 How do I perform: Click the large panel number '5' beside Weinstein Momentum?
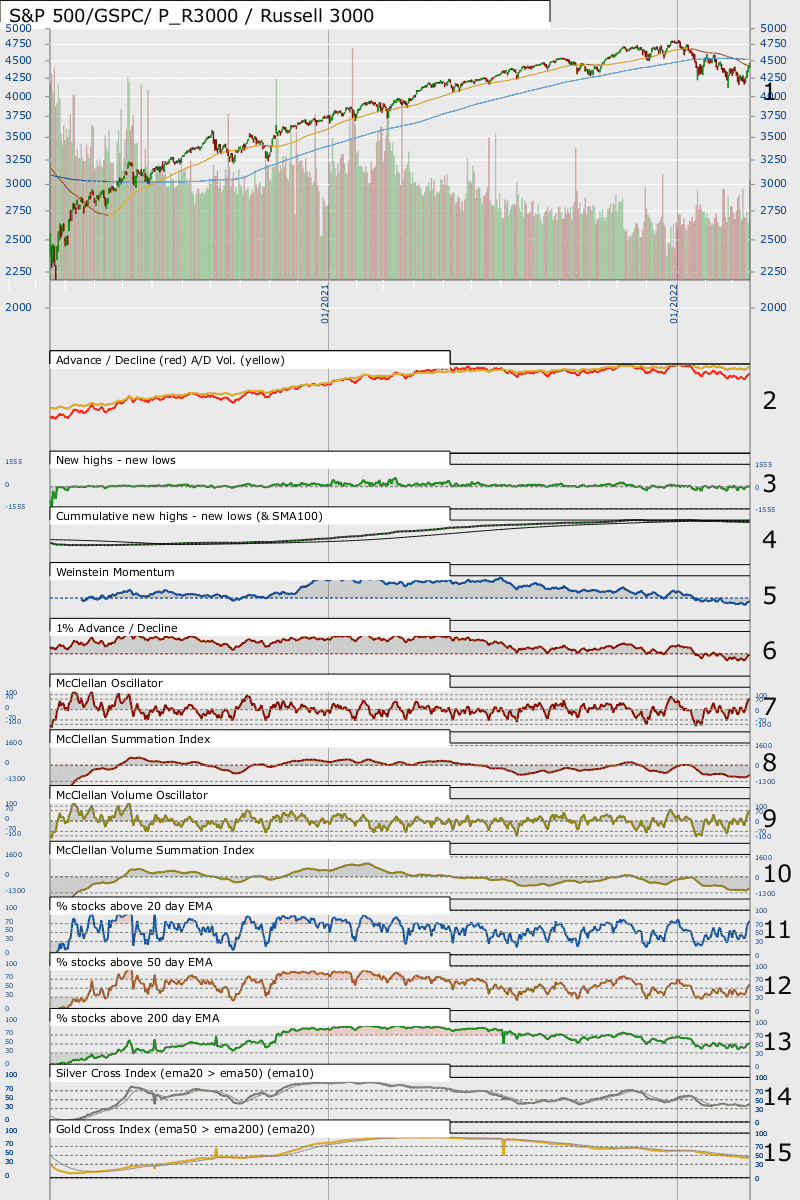(x=769, y=597)
